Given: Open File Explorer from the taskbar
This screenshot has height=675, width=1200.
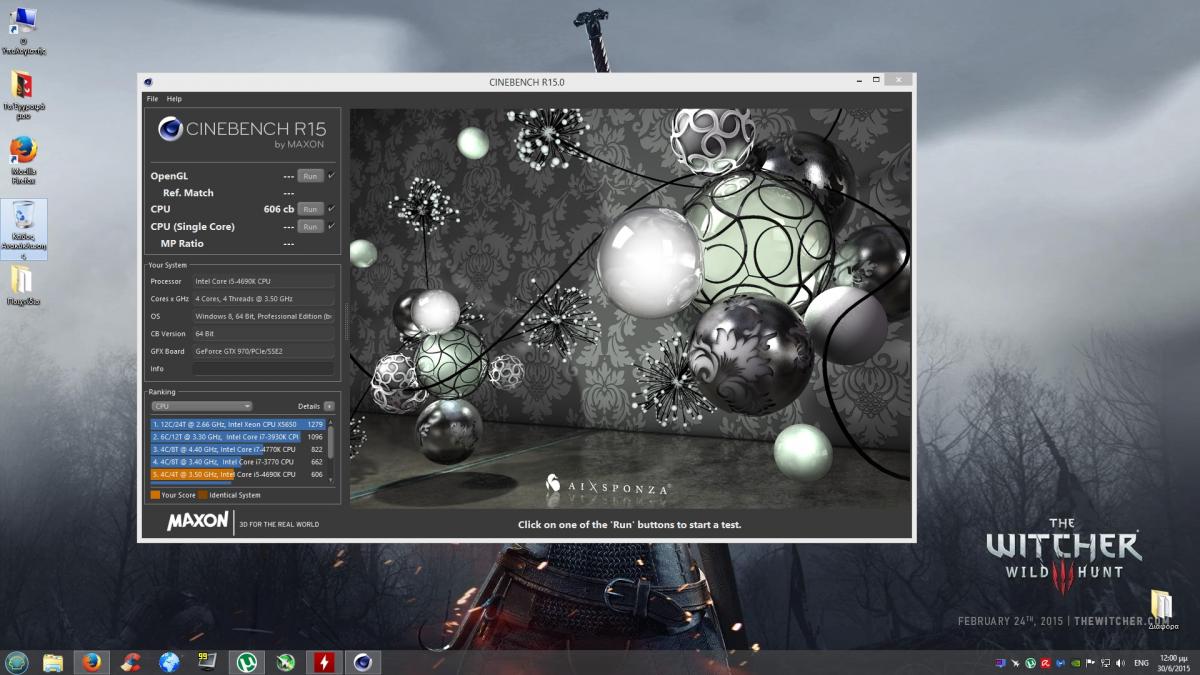Looking at the screenshot, I should tap(53, 662).
